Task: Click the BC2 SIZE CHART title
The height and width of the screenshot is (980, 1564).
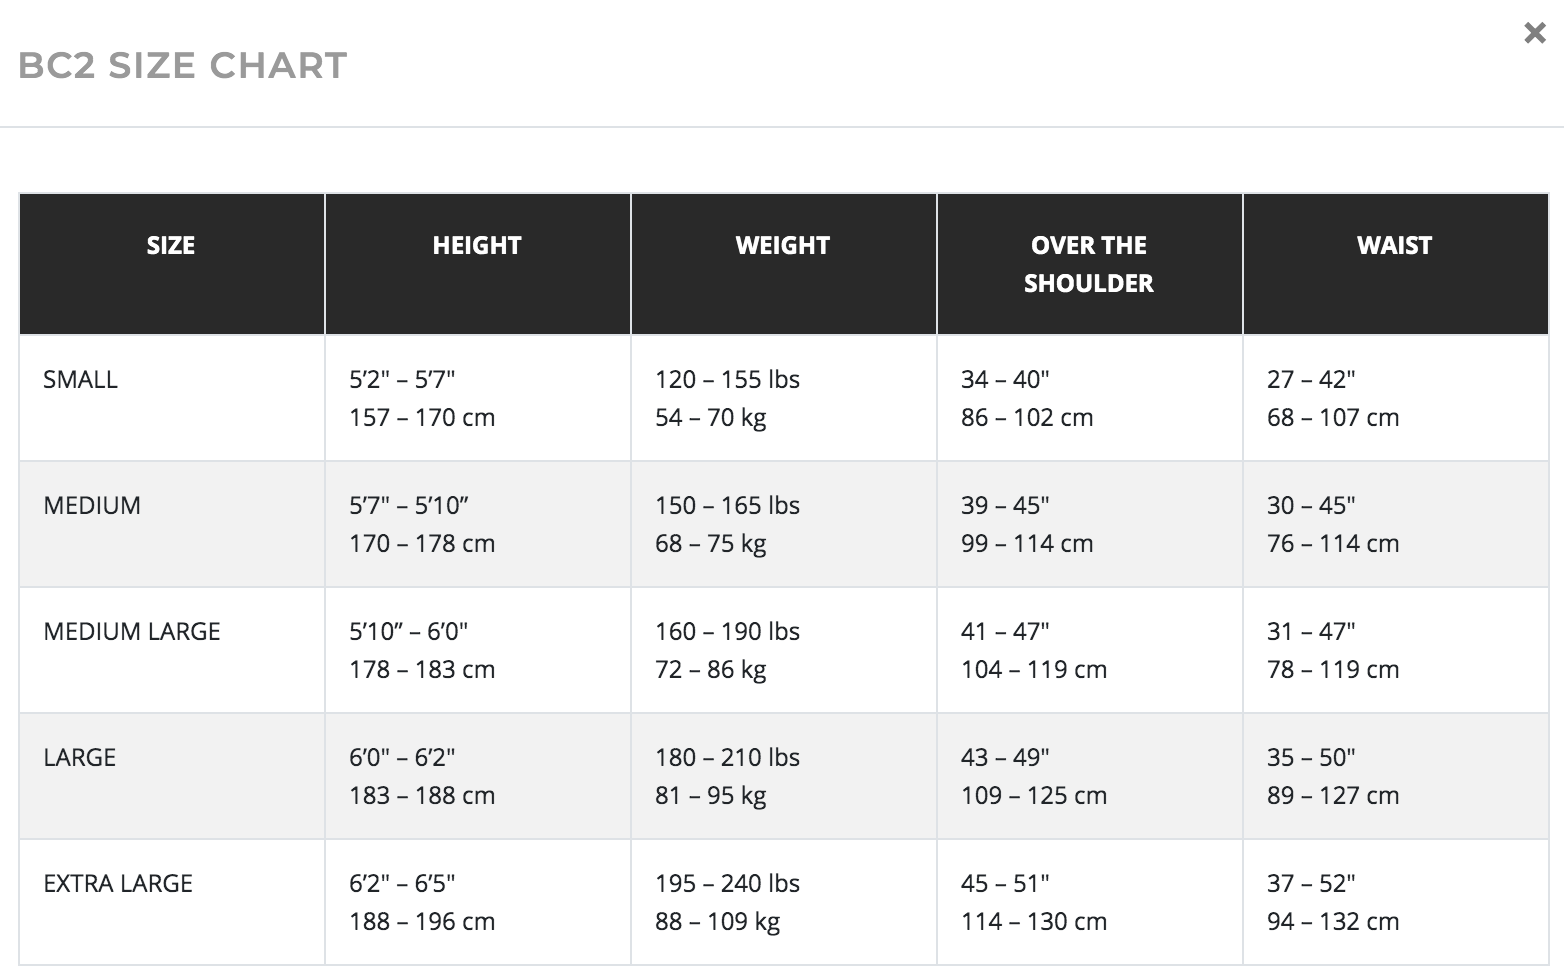Action: (x=183, y=66)
